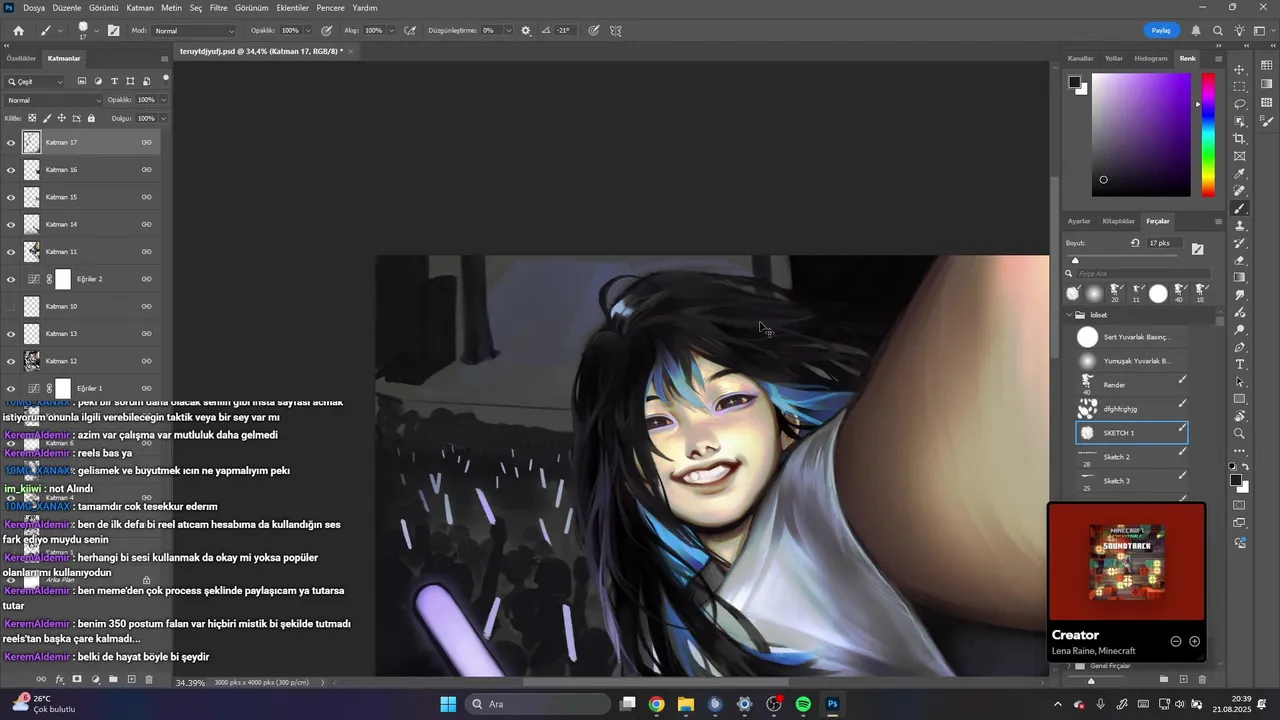This screenshot has height=720, width=1280.
Task: Hide layer Katman 14
Action: pos(11,225)
